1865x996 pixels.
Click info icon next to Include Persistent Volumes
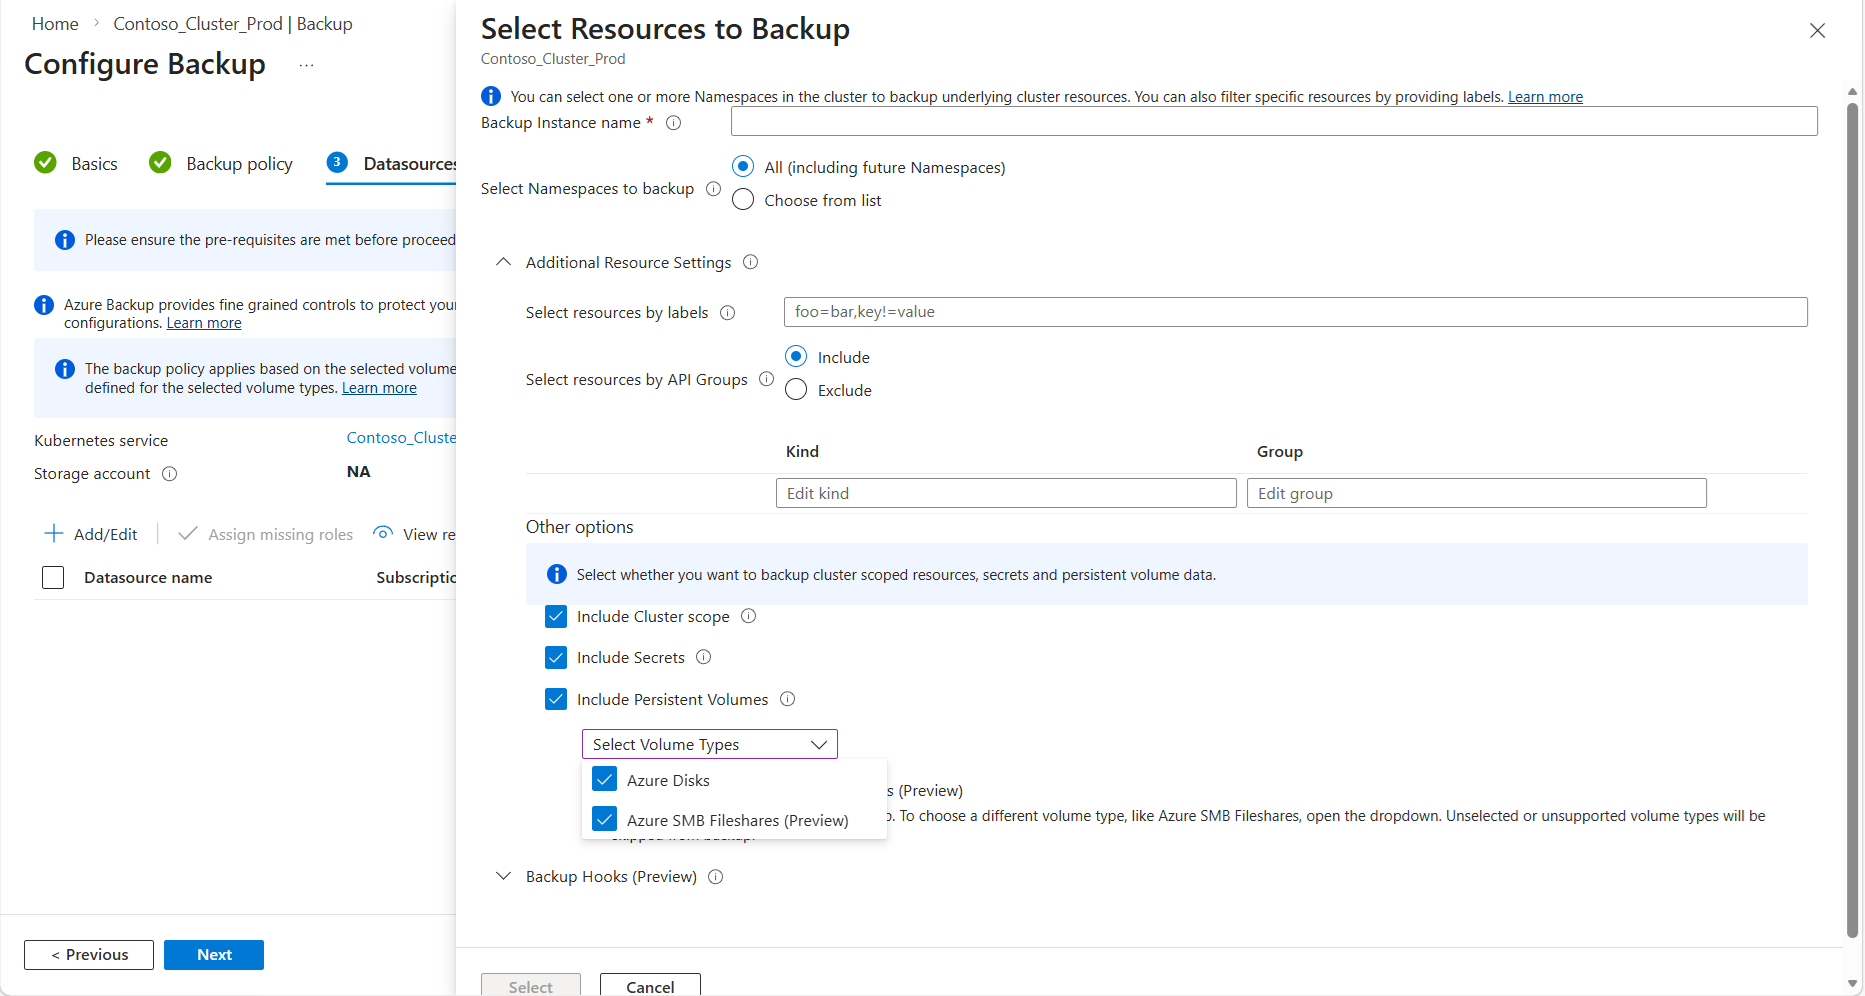click(x=787, y=700)
